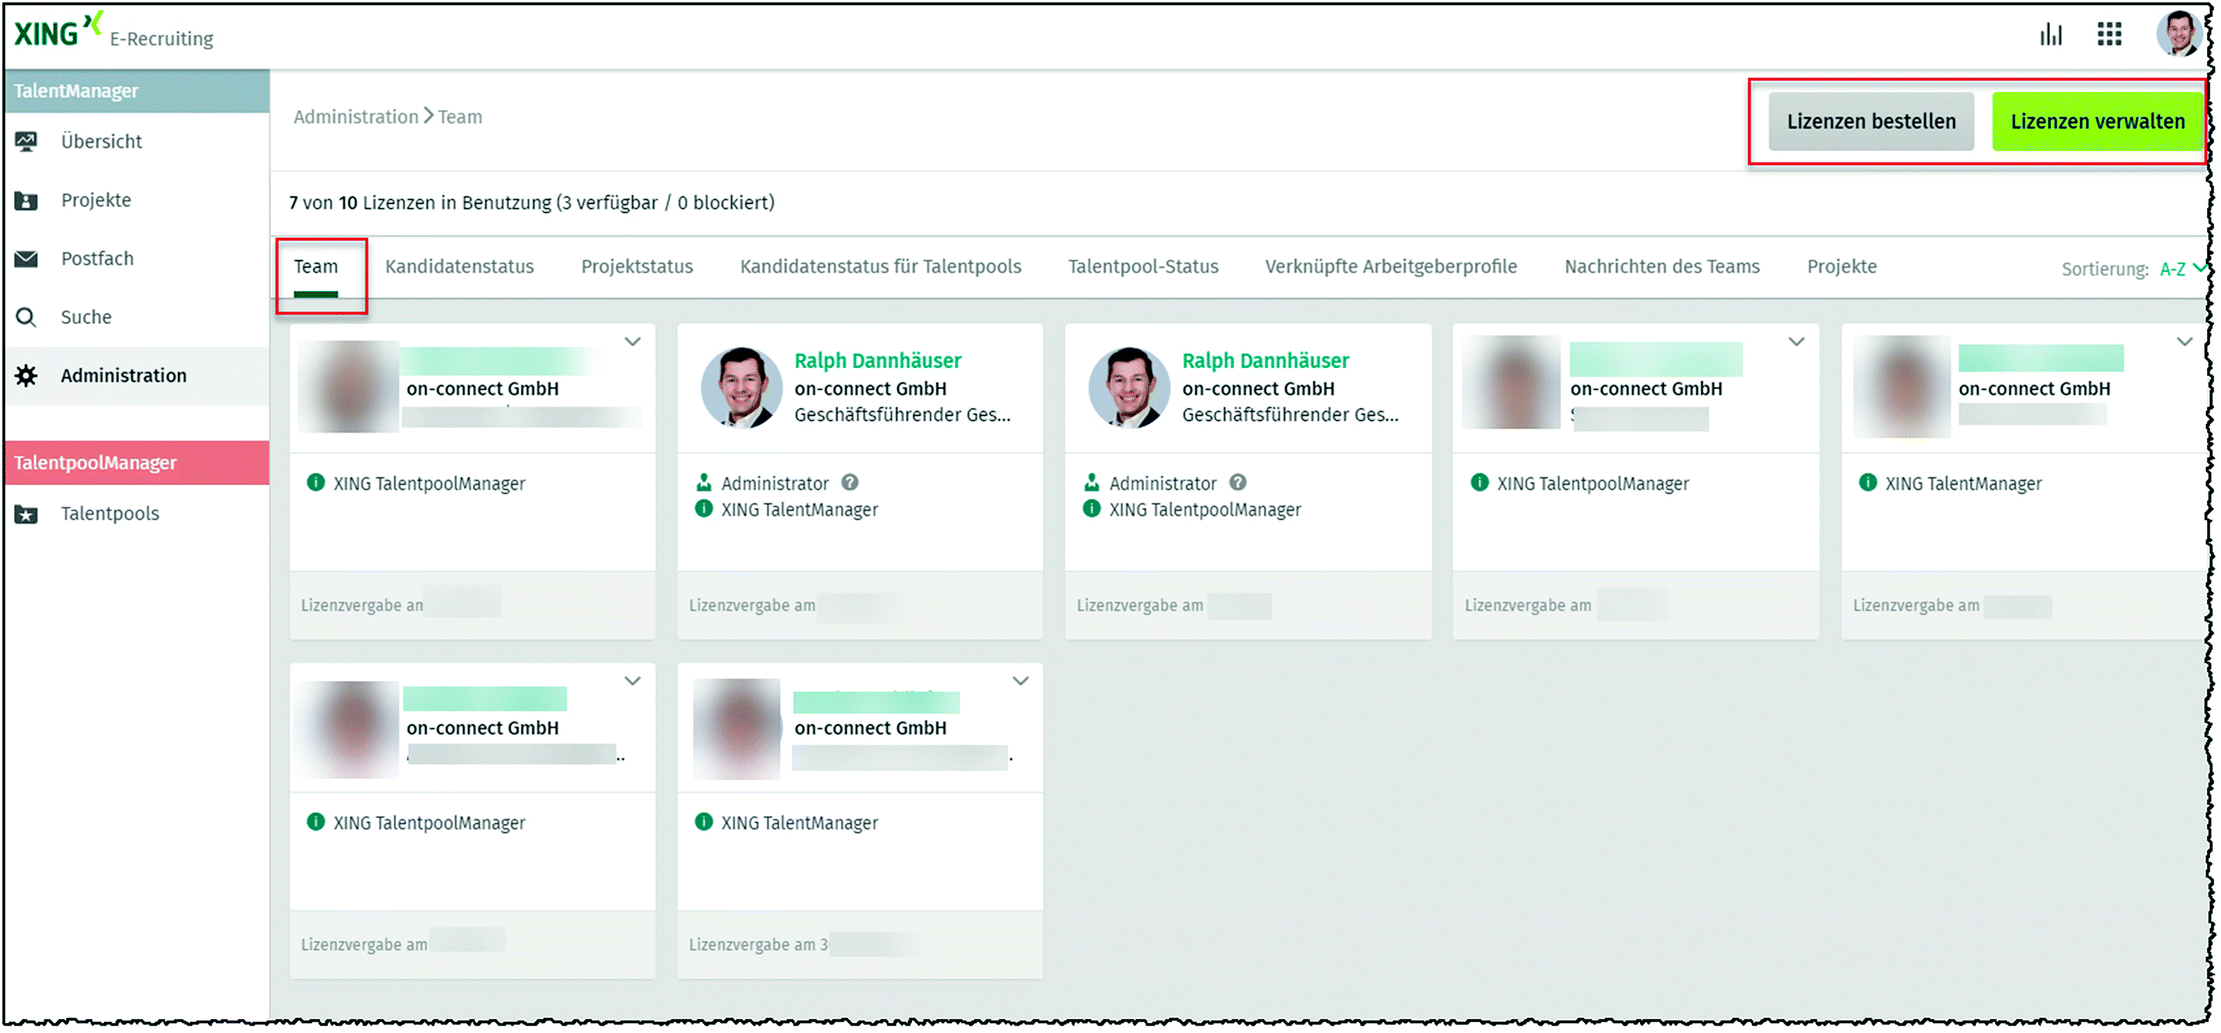Click the Postfach envelope icon

[x=27, y=259]
